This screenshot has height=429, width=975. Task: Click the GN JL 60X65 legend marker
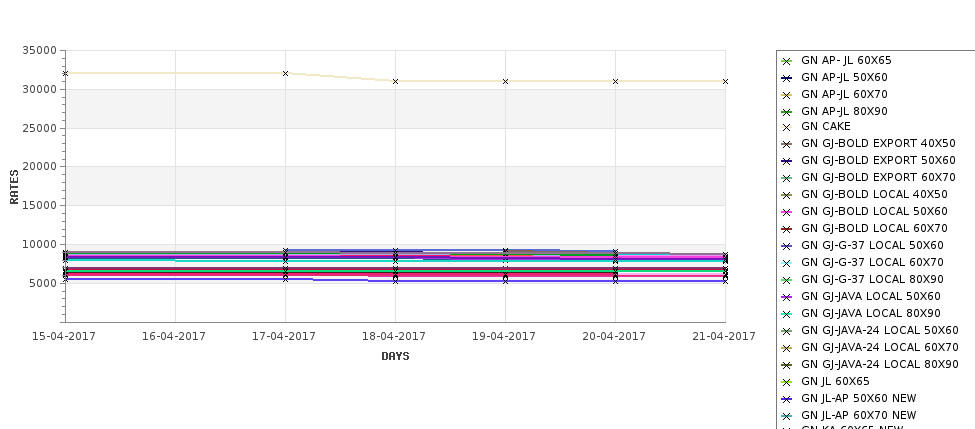(x=787, y=382)
